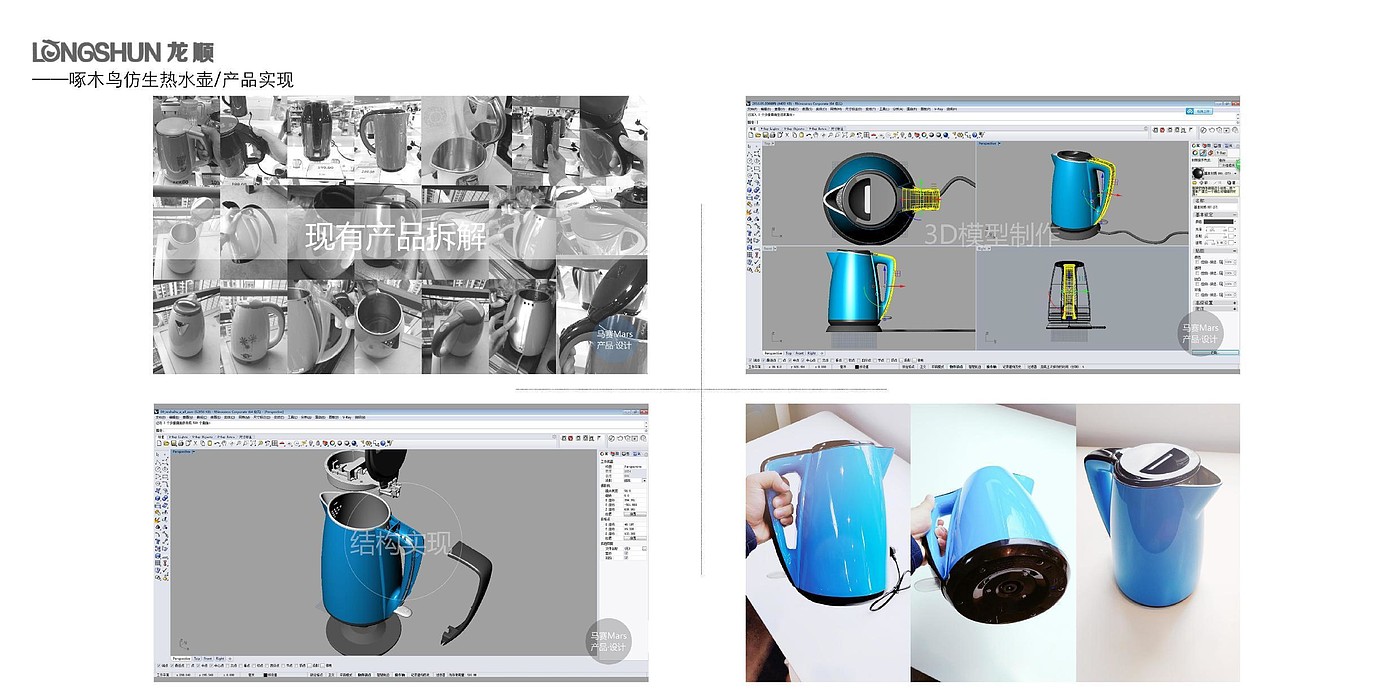The height and width of the screenshot is (700, 1400).
Task: Click Save icon in 3D模型制作 Rhino window
Action: tap(765, 135)
